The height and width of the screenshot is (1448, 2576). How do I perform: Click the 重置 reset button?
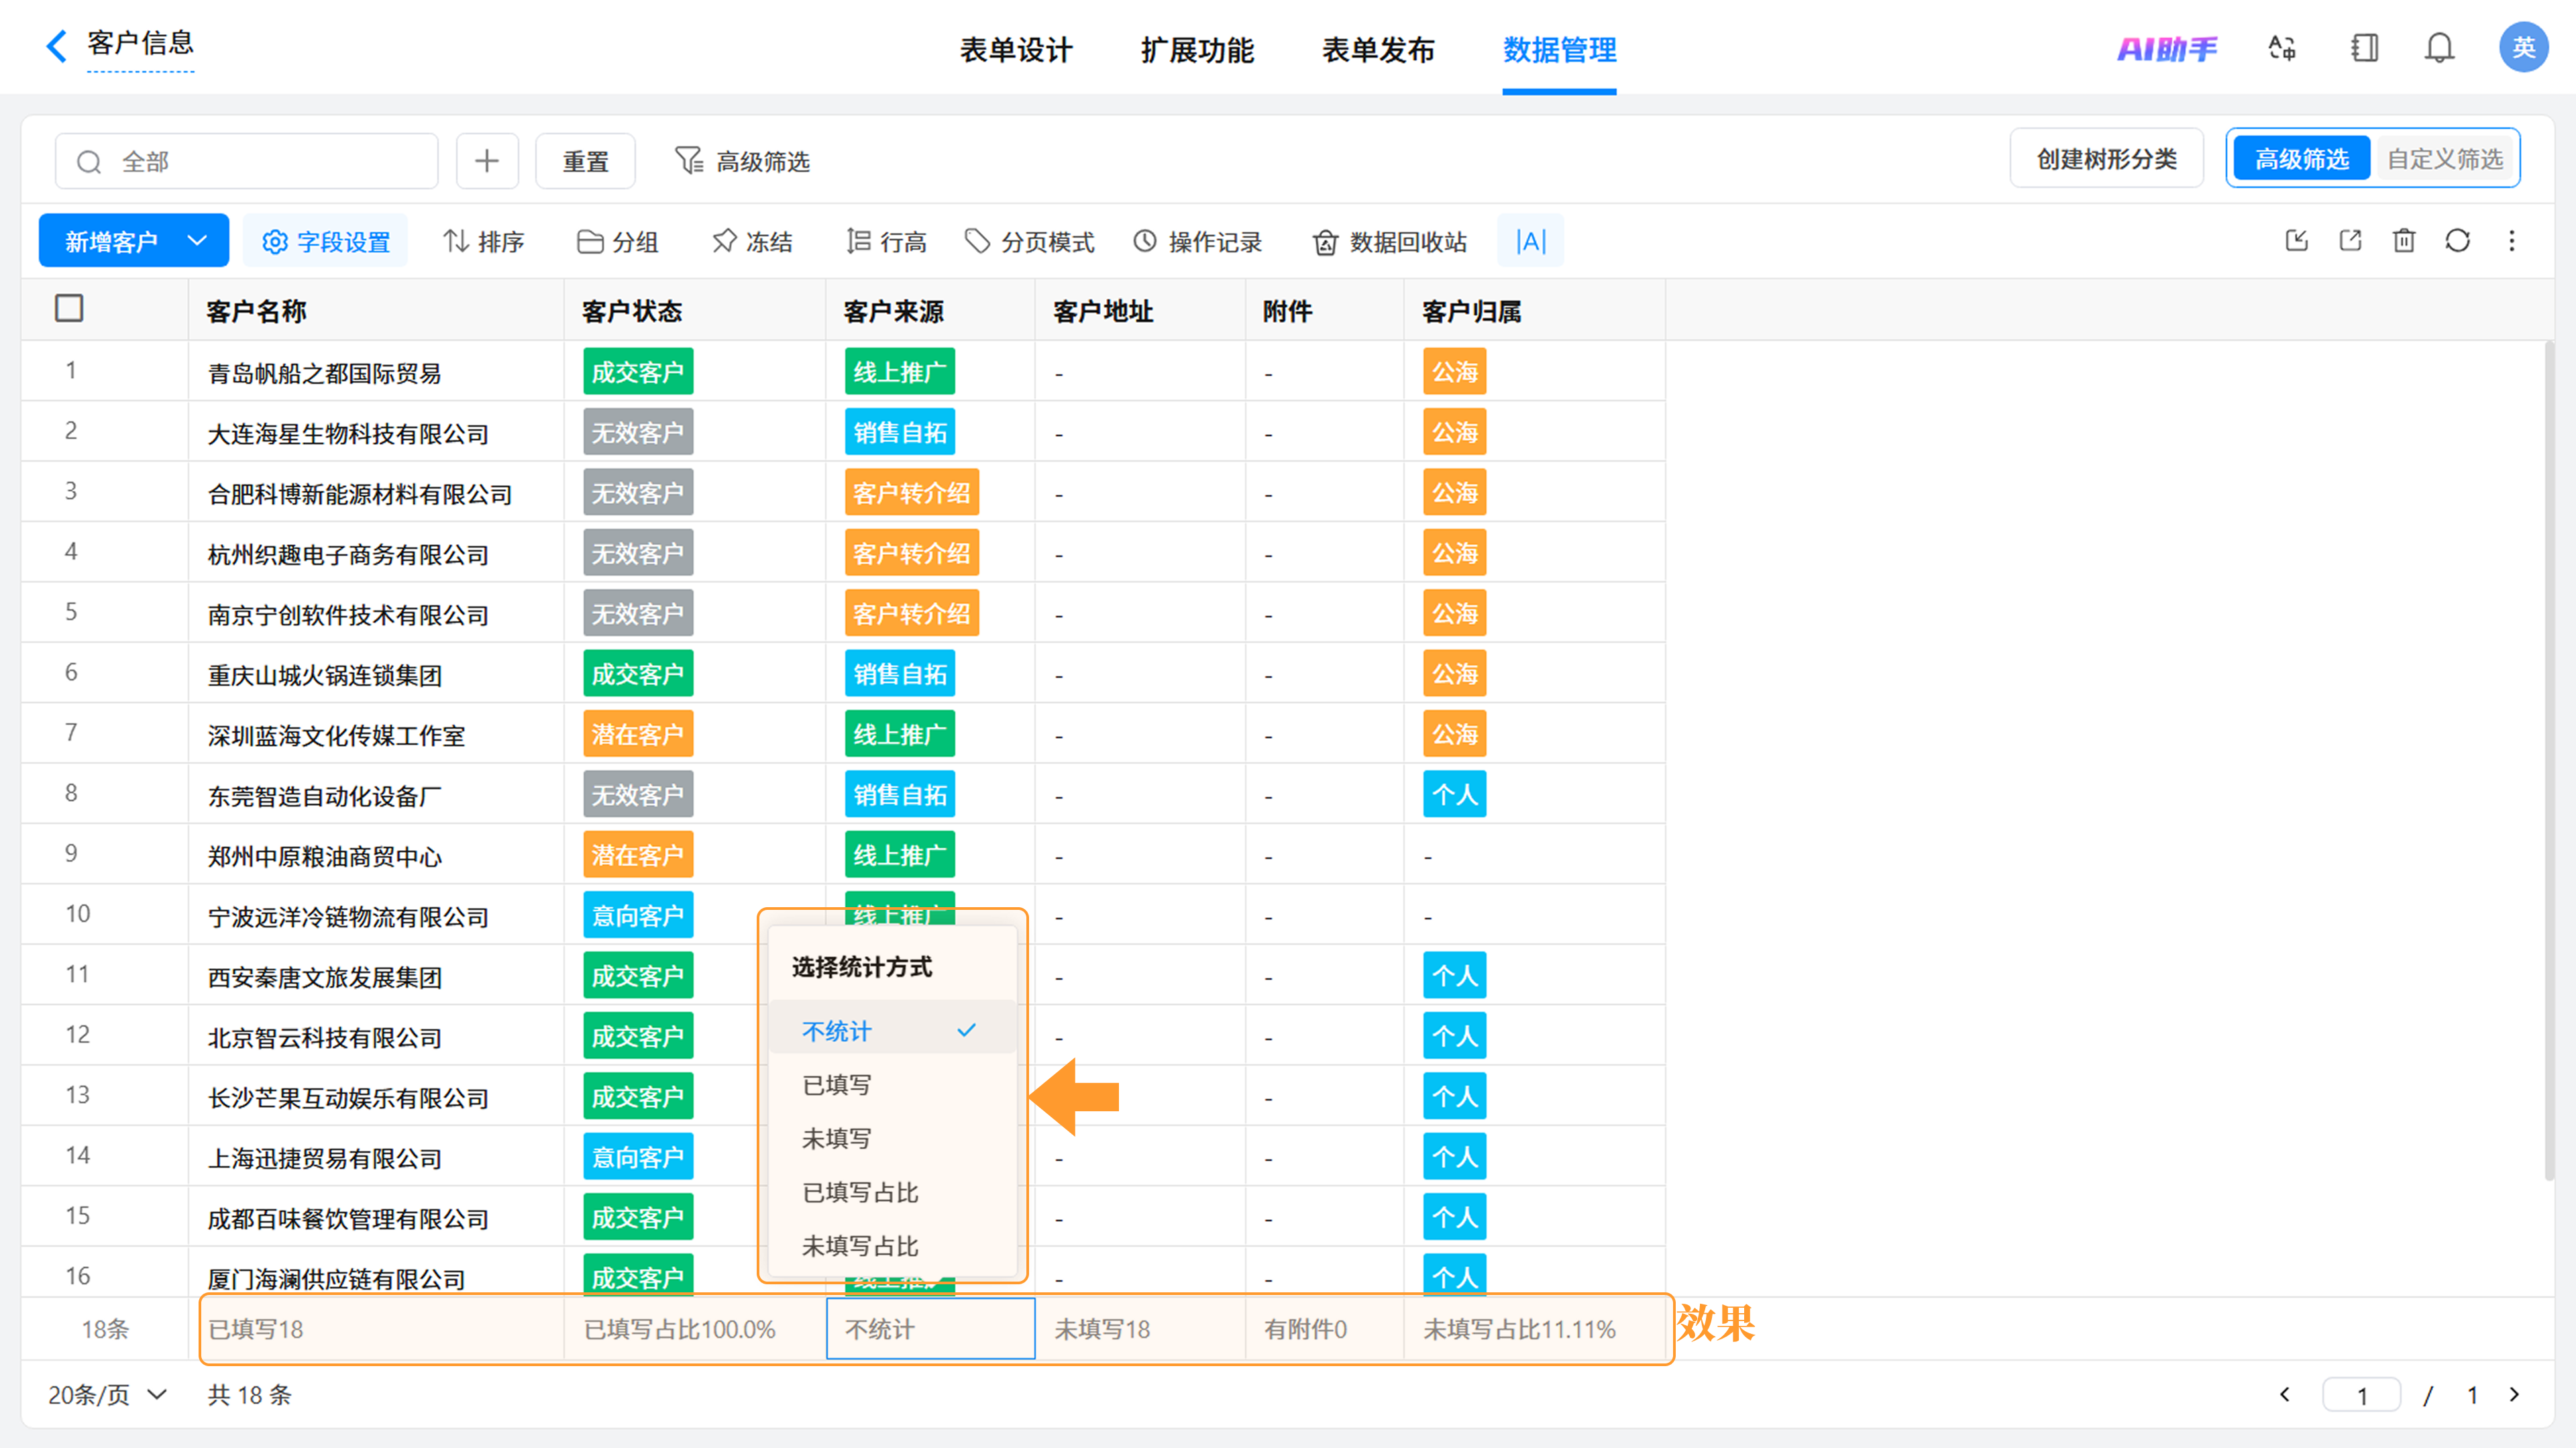[585, 161]
